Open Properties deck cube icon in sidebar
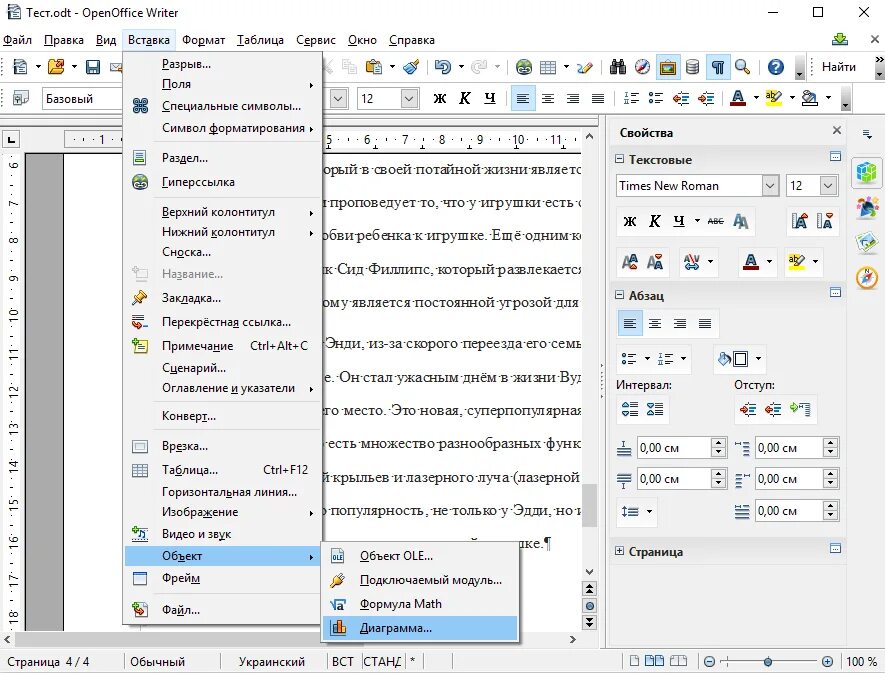The width and height of the screenshot is (885, 673). pyautogui.click(x=867, y=172)
